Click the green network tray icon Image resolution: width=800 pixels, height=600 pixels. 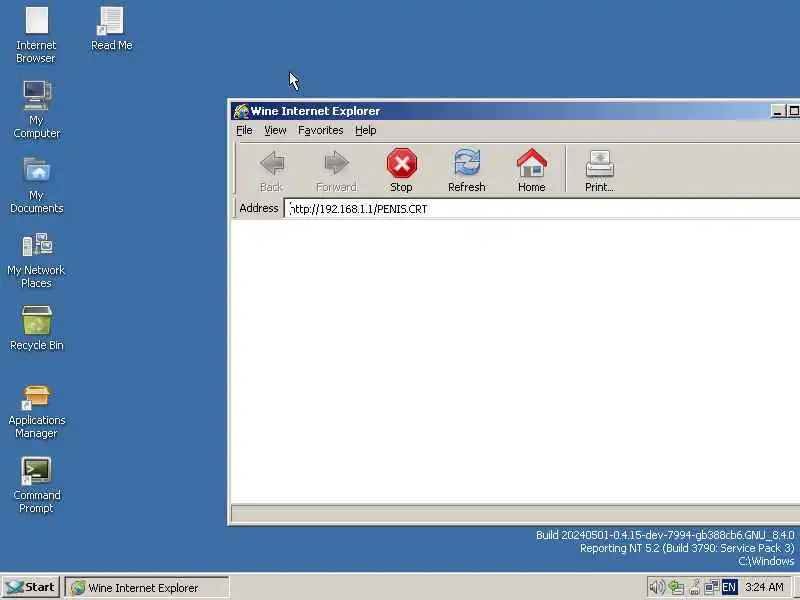point(676,587)
